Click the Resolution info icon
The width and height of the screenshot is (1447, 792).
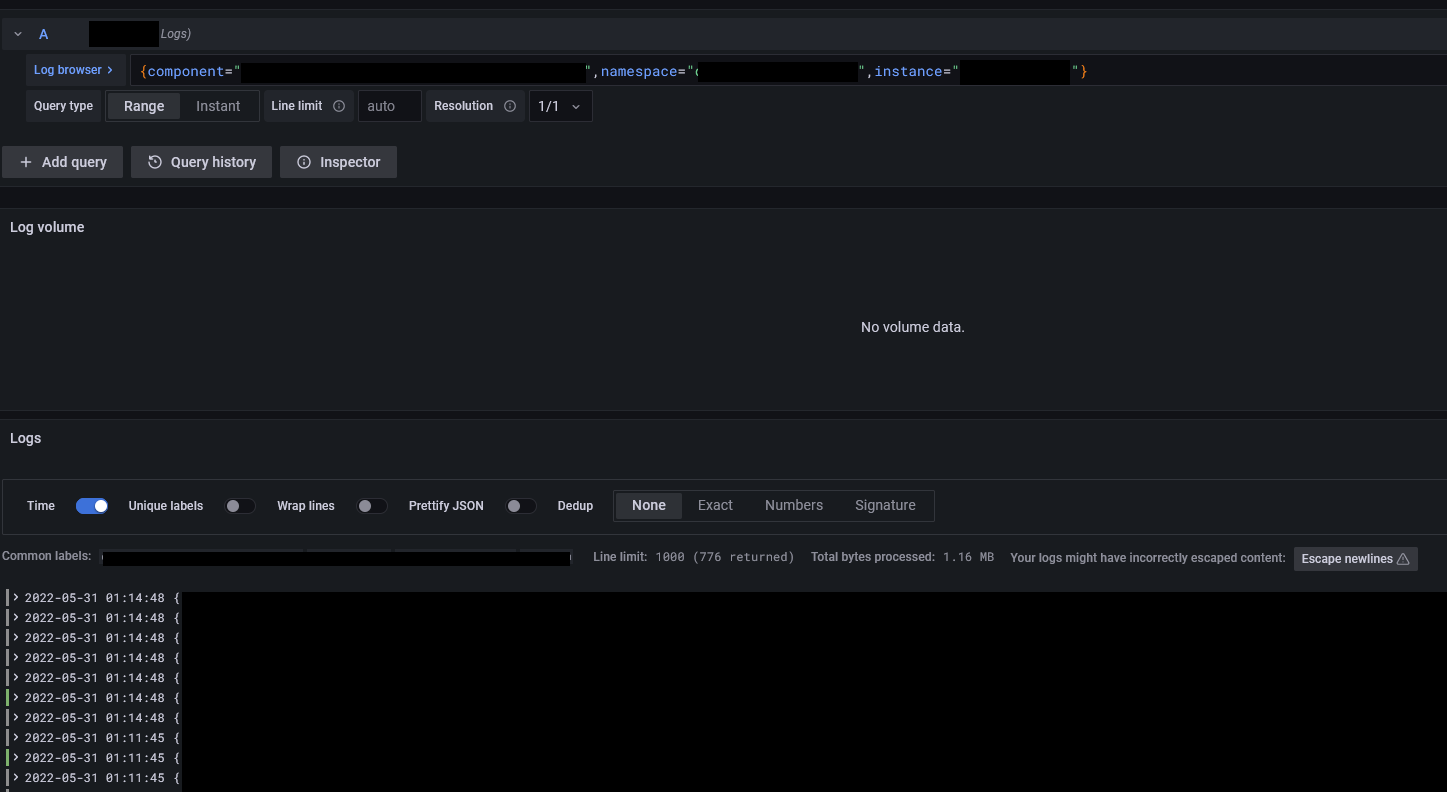(509, 105)
